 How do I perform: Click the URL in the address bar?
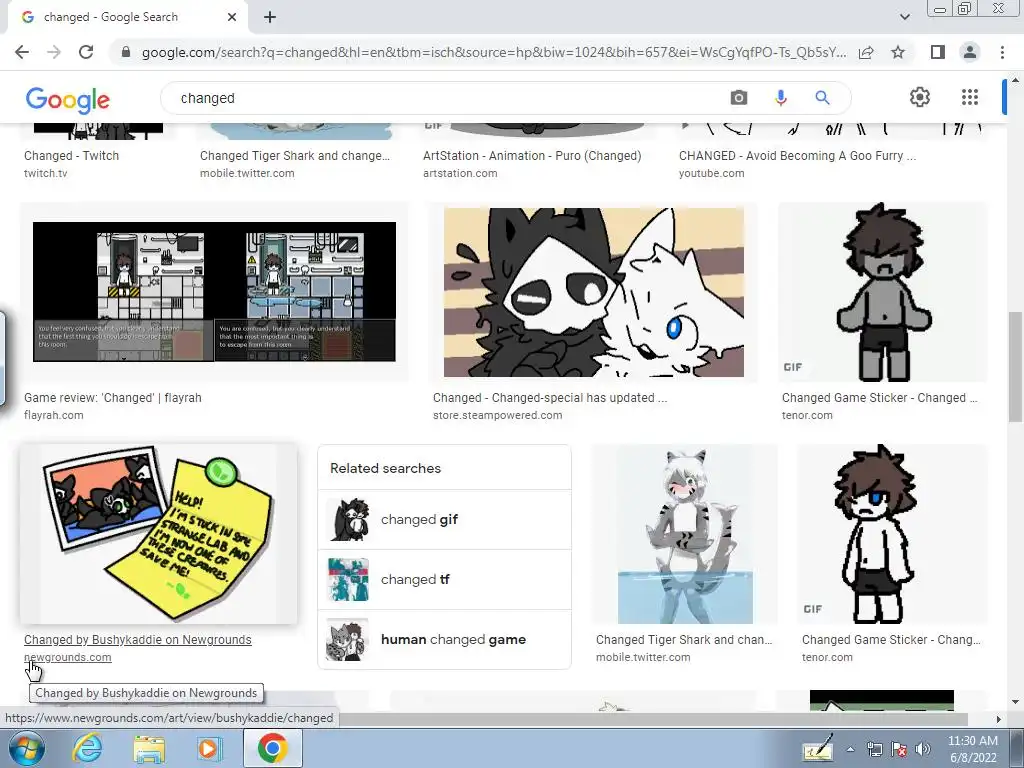click(x=494, y=52)
